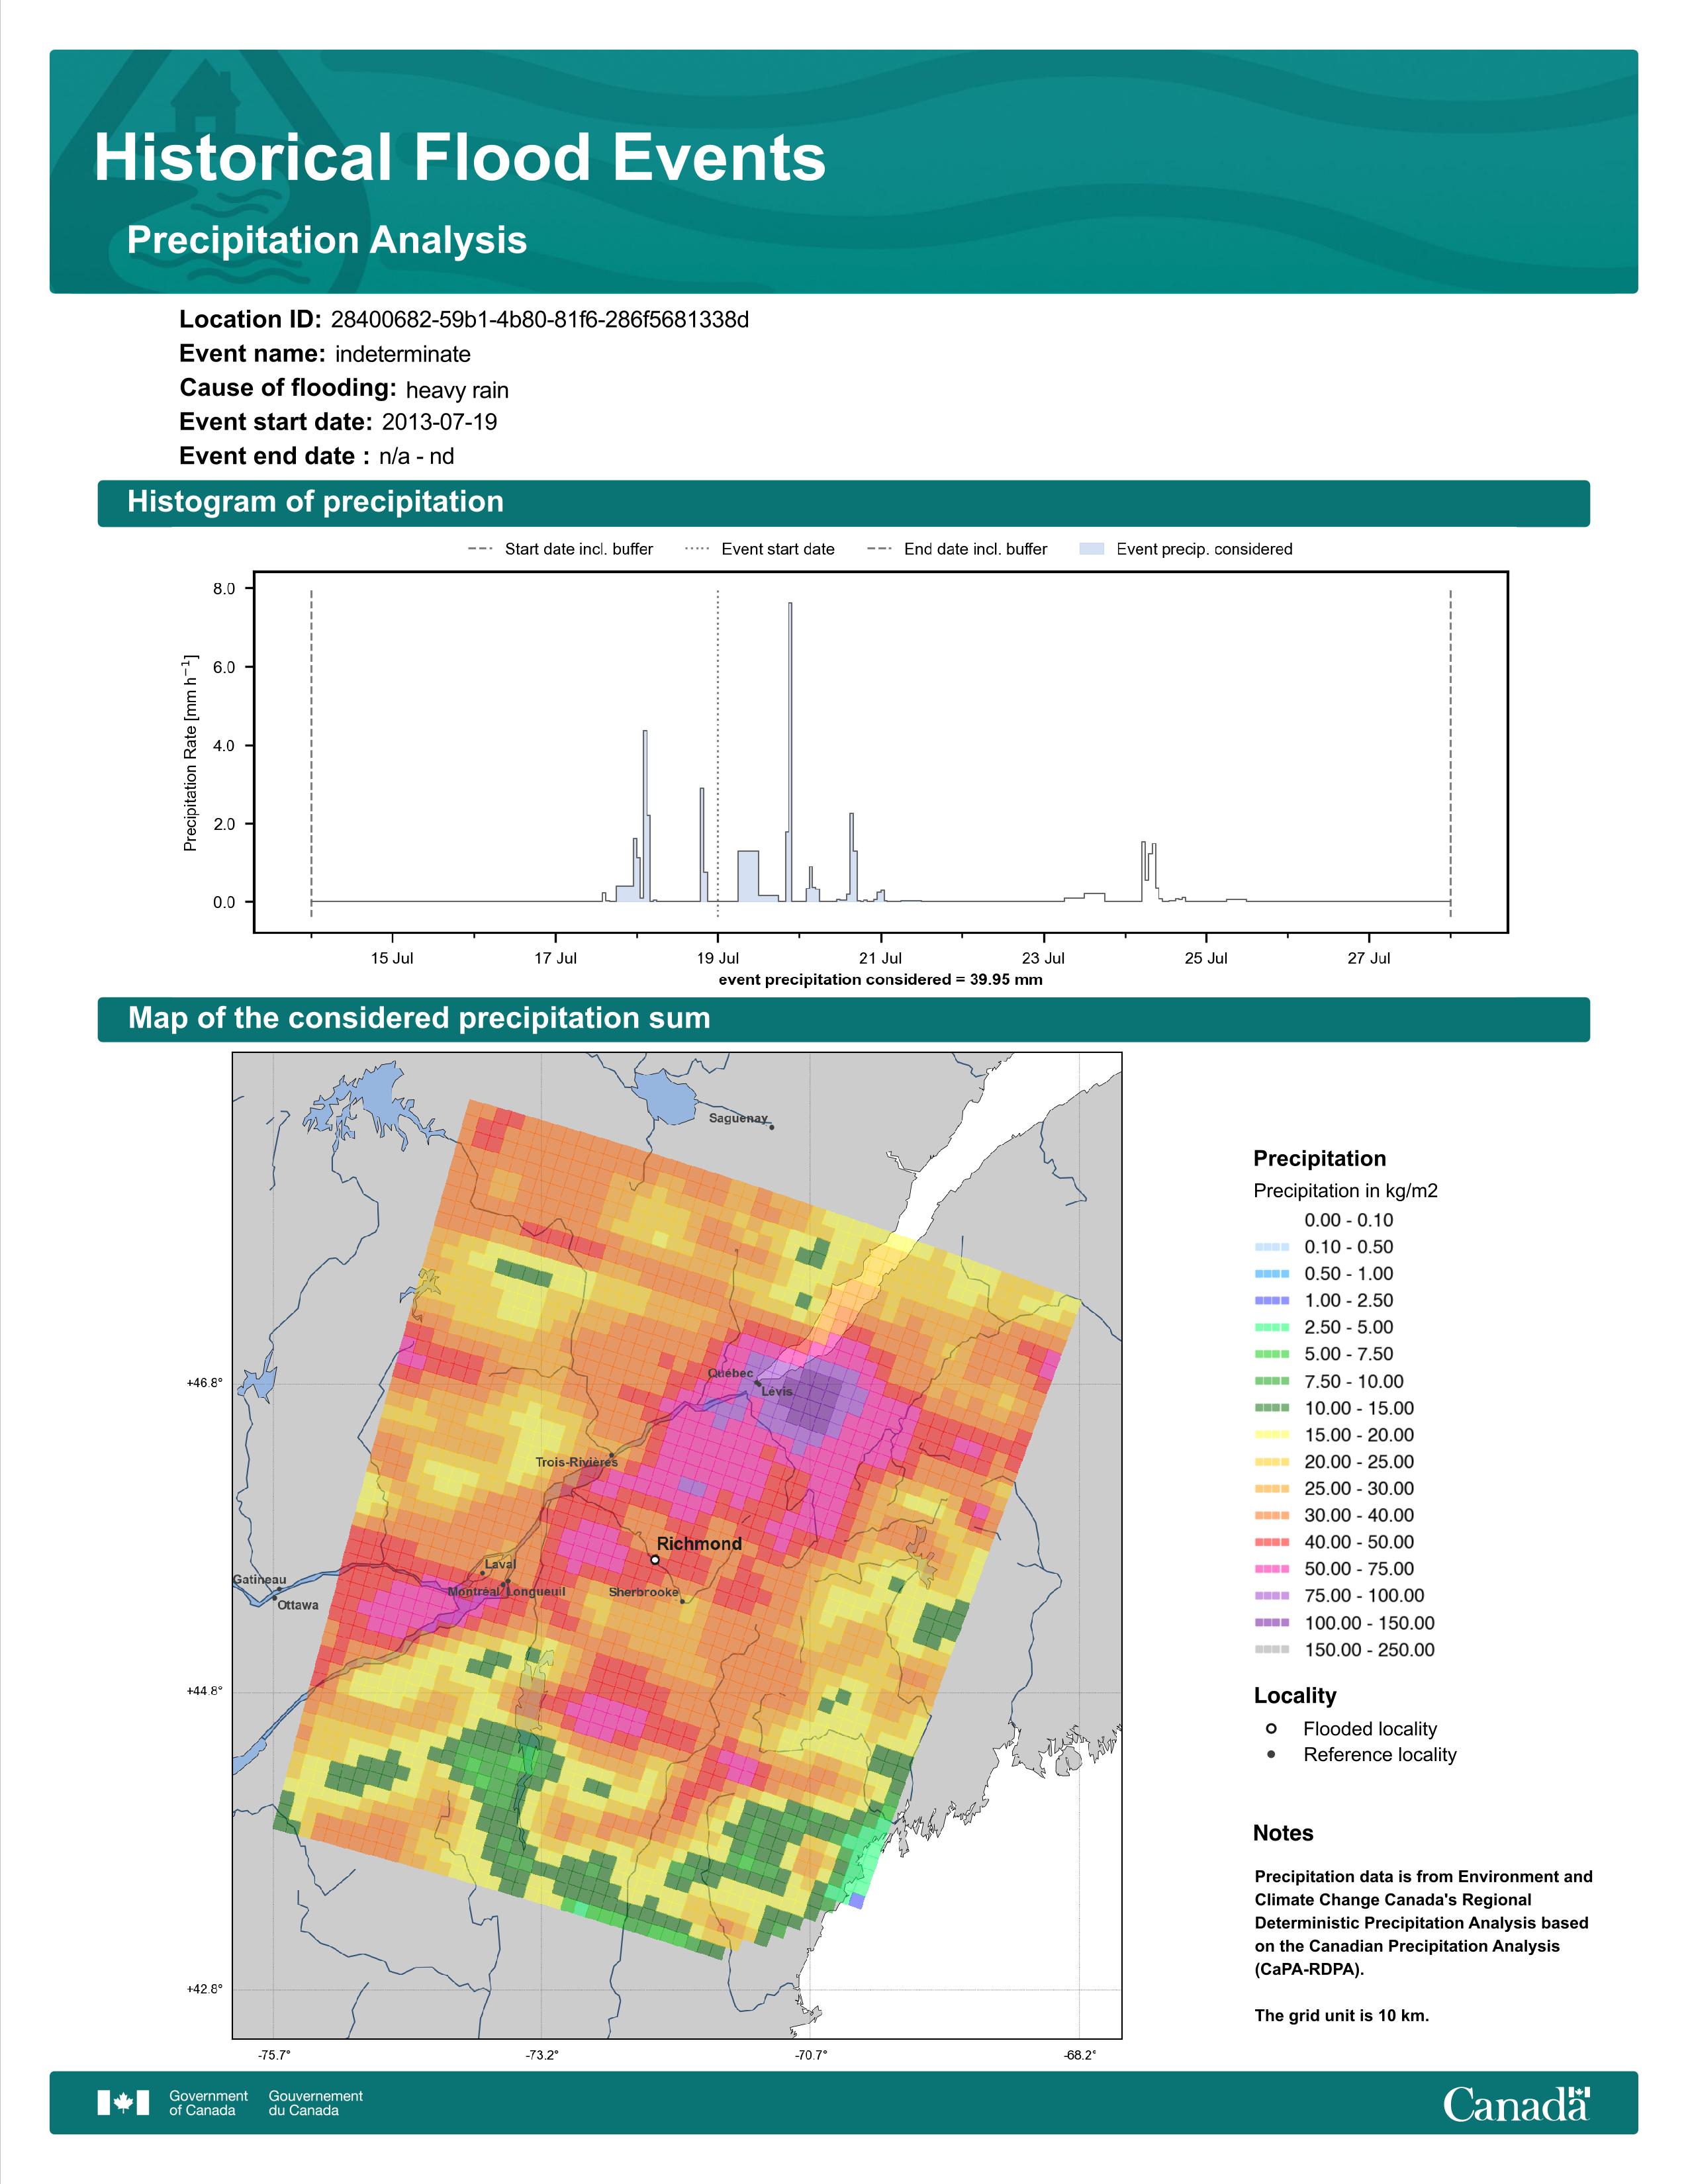Image resolution: width=1688 pixels, height=2184 pixels.
Task: Click the grid unit is 10 km note
Action: click(1341, 2015)
